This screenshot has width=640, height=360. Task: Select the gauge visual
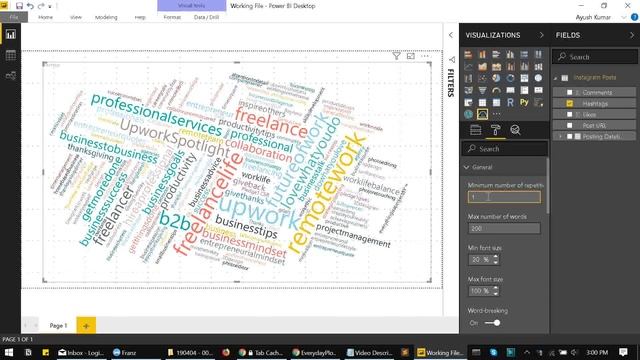(496, 90)
